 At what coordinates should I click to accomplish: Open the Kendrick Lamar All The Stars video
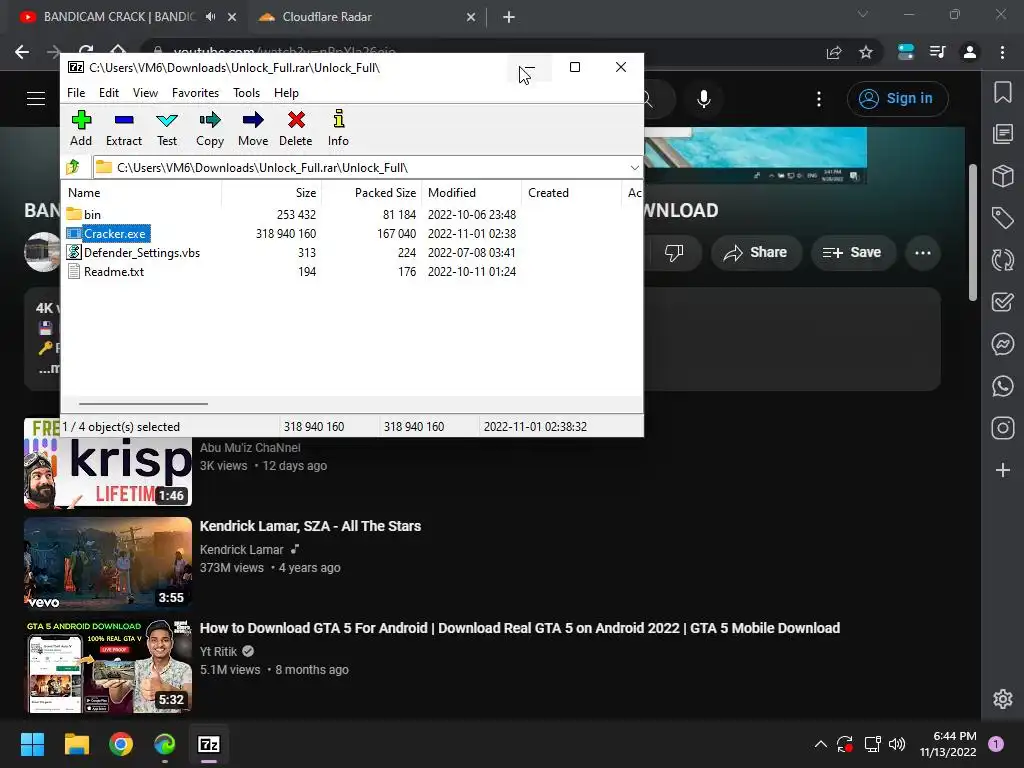[310, 526]
